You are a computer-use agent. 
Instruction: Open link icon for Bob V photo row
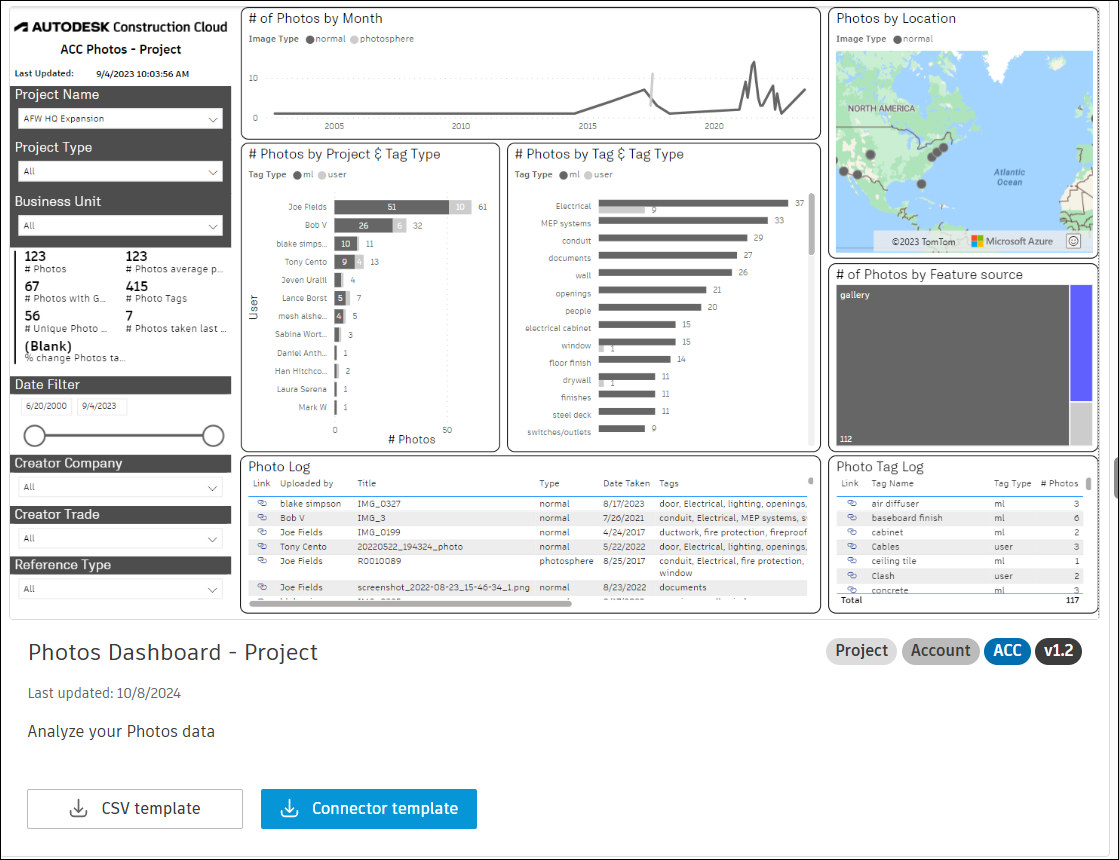pos(262,517)
